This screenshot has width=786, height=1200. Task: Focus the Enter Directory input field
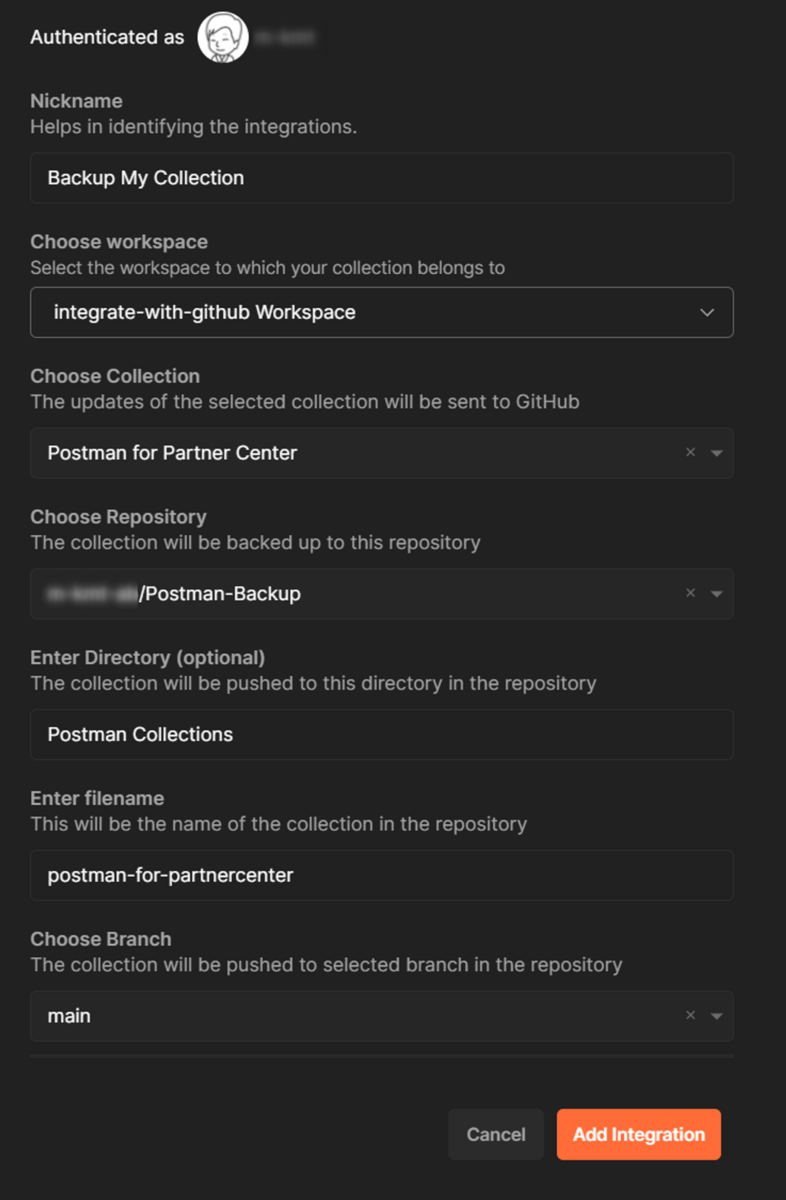coord(382,734)
